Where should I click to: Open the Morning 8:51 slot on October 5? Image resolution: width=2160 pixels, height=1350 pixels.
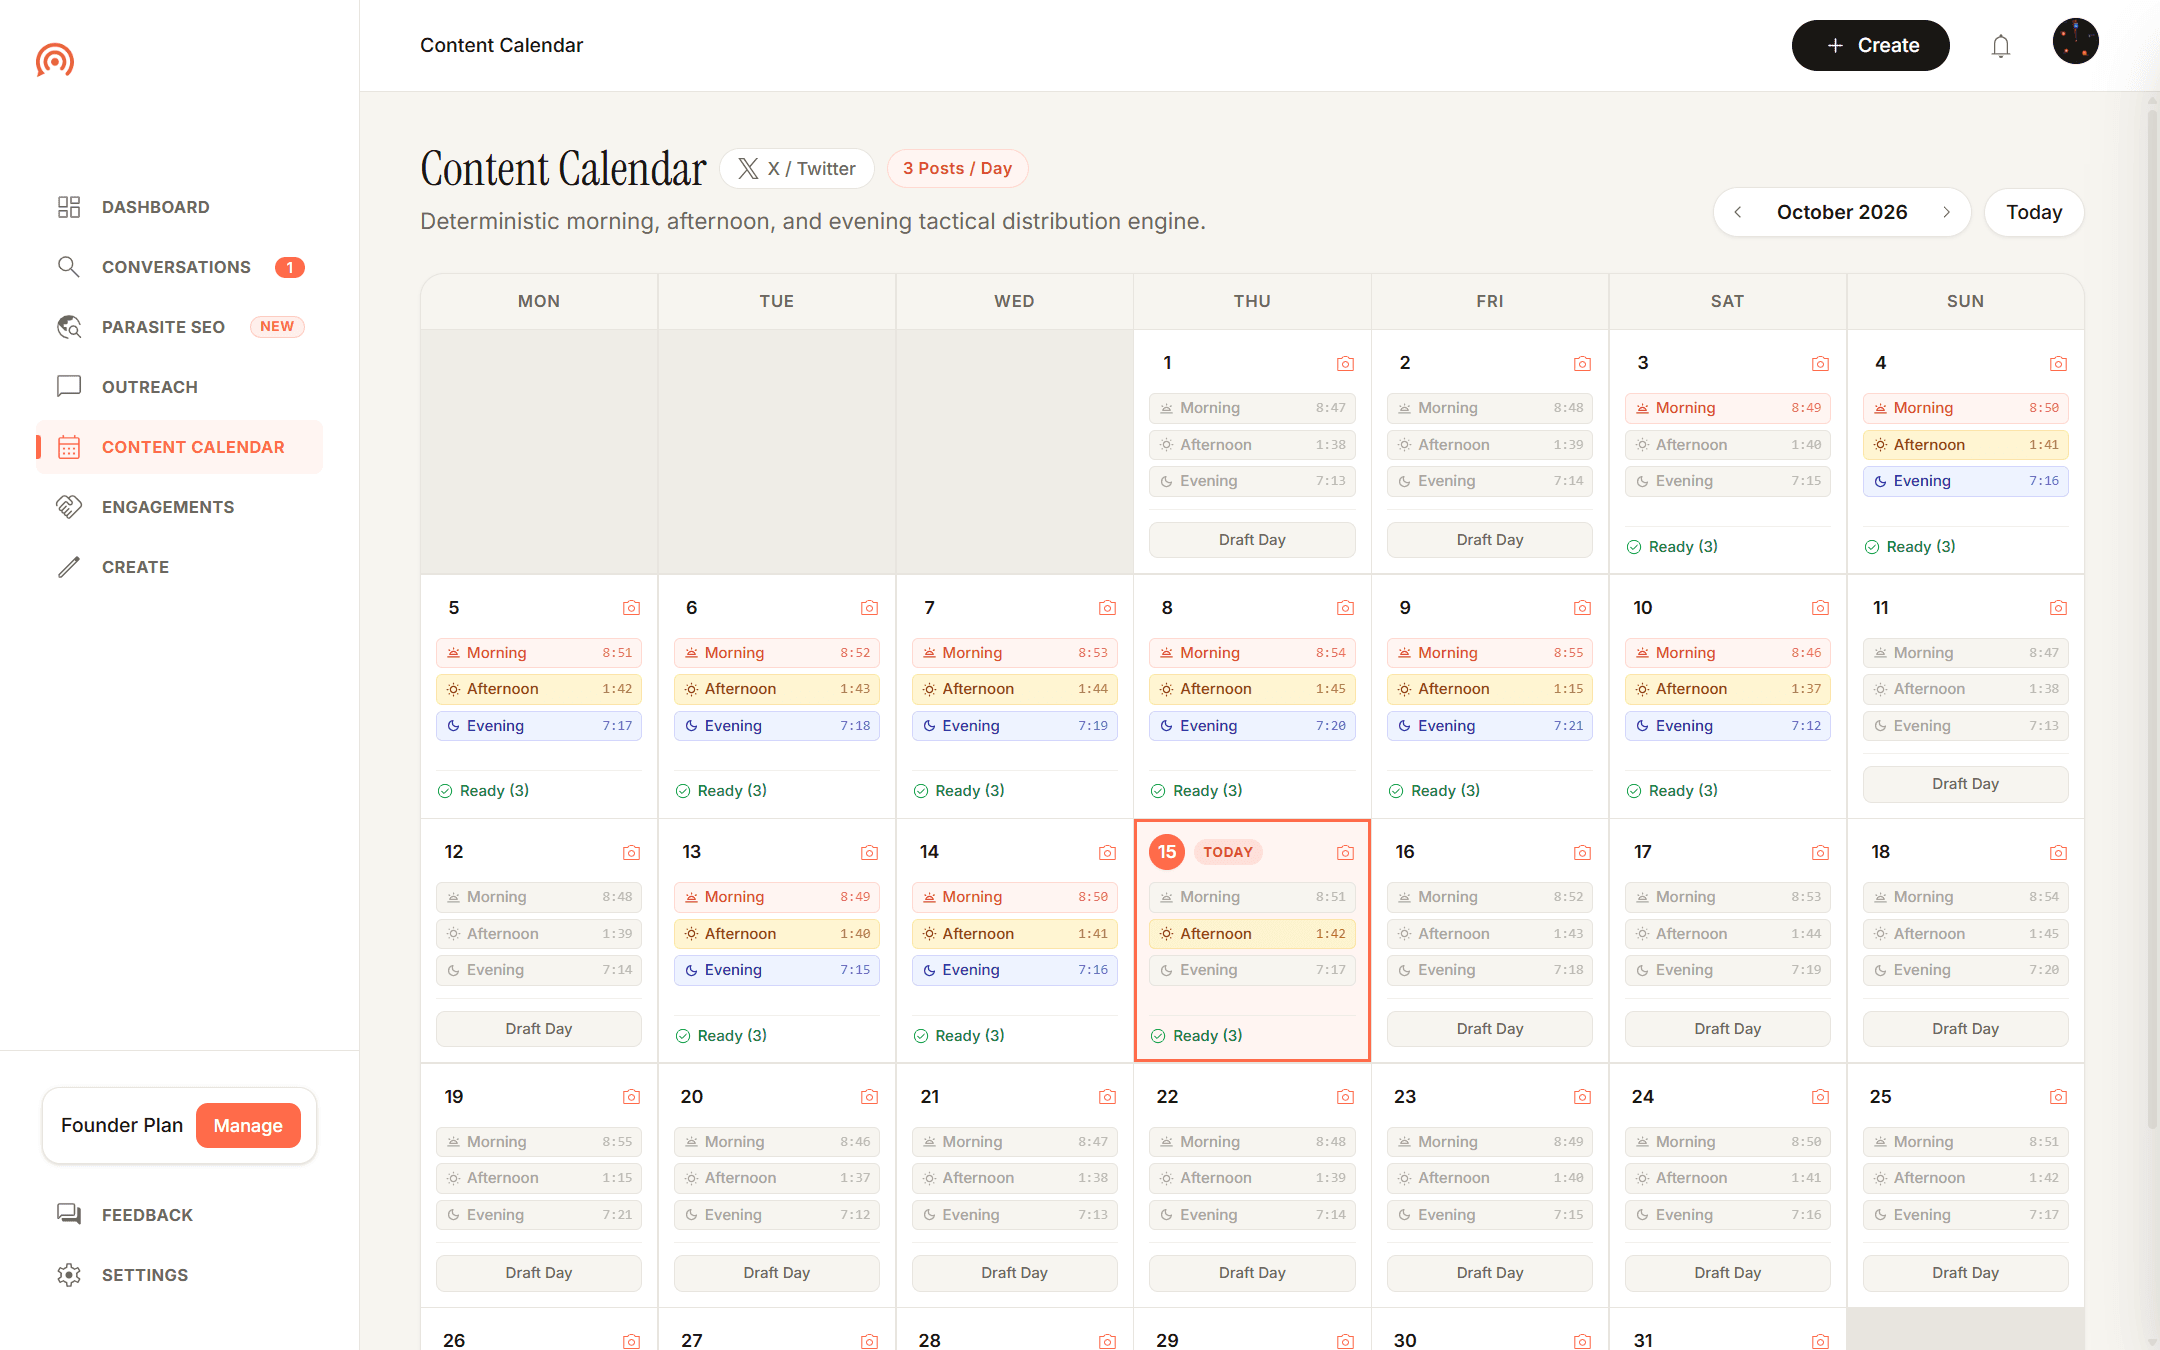point(539,653)
